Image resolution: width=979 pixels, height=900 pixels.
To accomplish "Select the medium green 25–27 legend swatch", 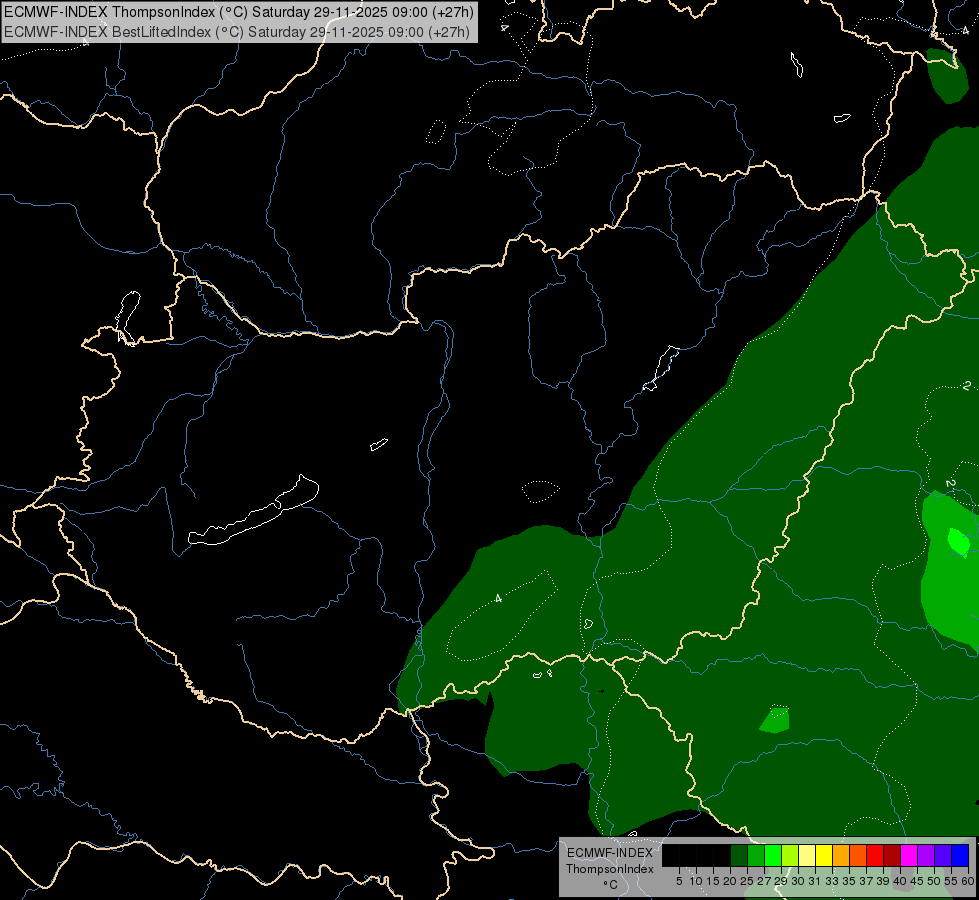I will 756,855.
